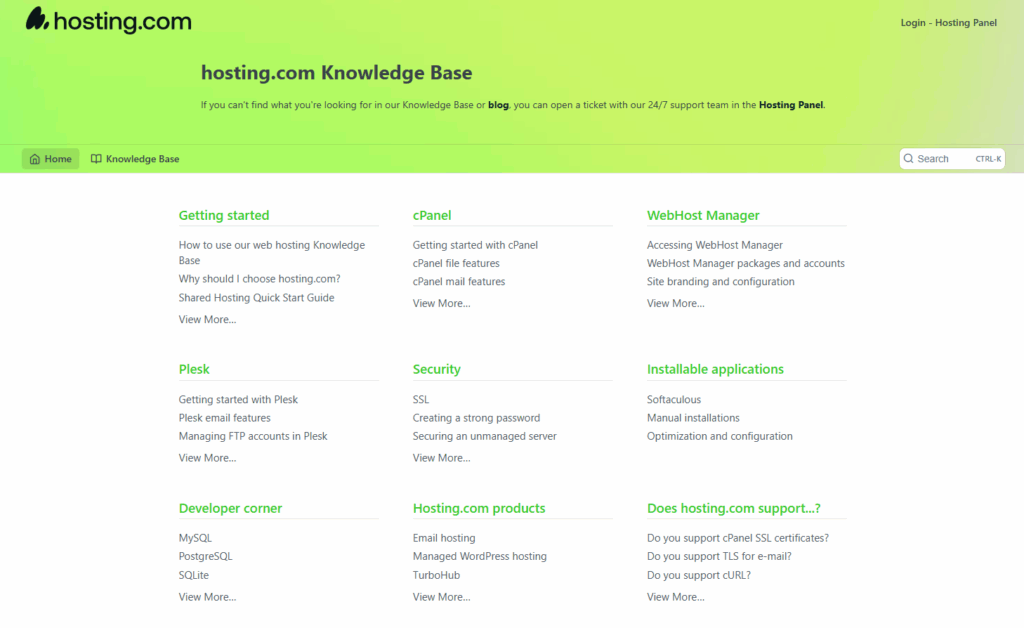Open the Softaculous link
Image resolution: width=1024 pixels, height=628 pixels.
tap(673, 400)
